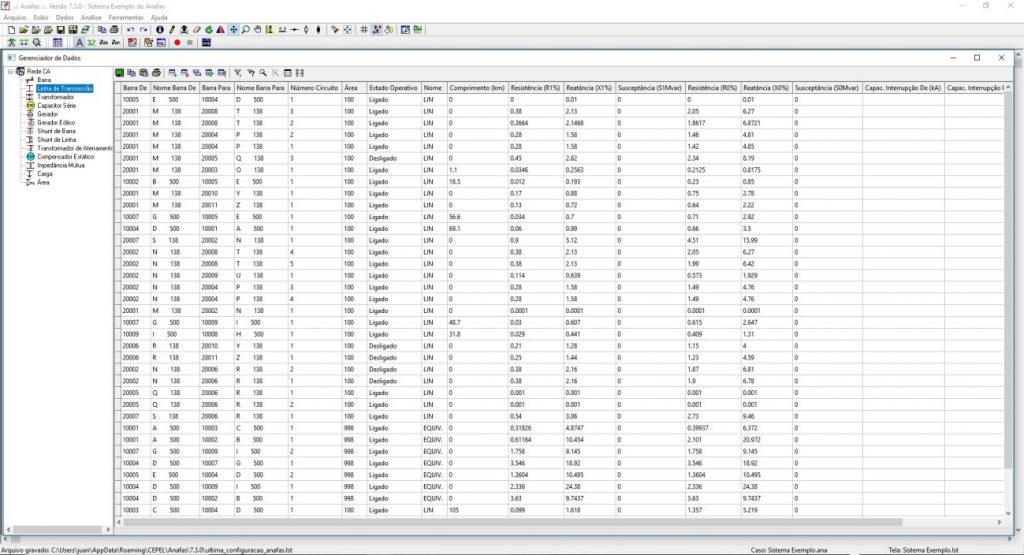This screenshot has width=1024, height=555.
Task: Click the filter funnel icon in Gerenciador de Dados
Action: (237, 73)
